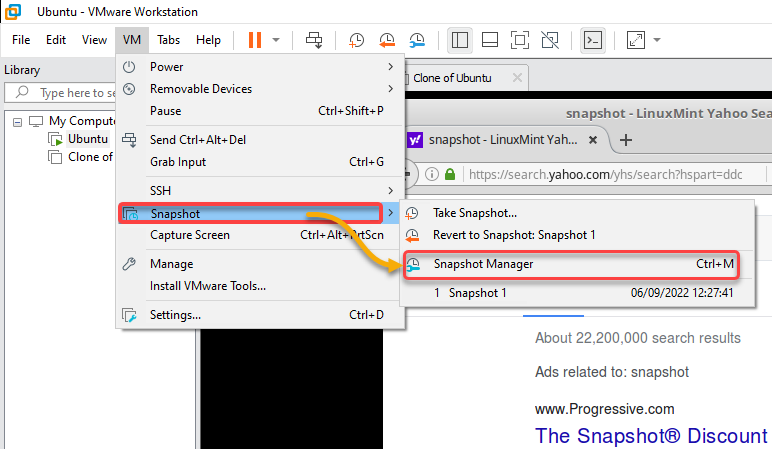Viewport: 772px width, 449px height.
Task: Click the wrench icon beside Manage
Action: coord(129,264)
